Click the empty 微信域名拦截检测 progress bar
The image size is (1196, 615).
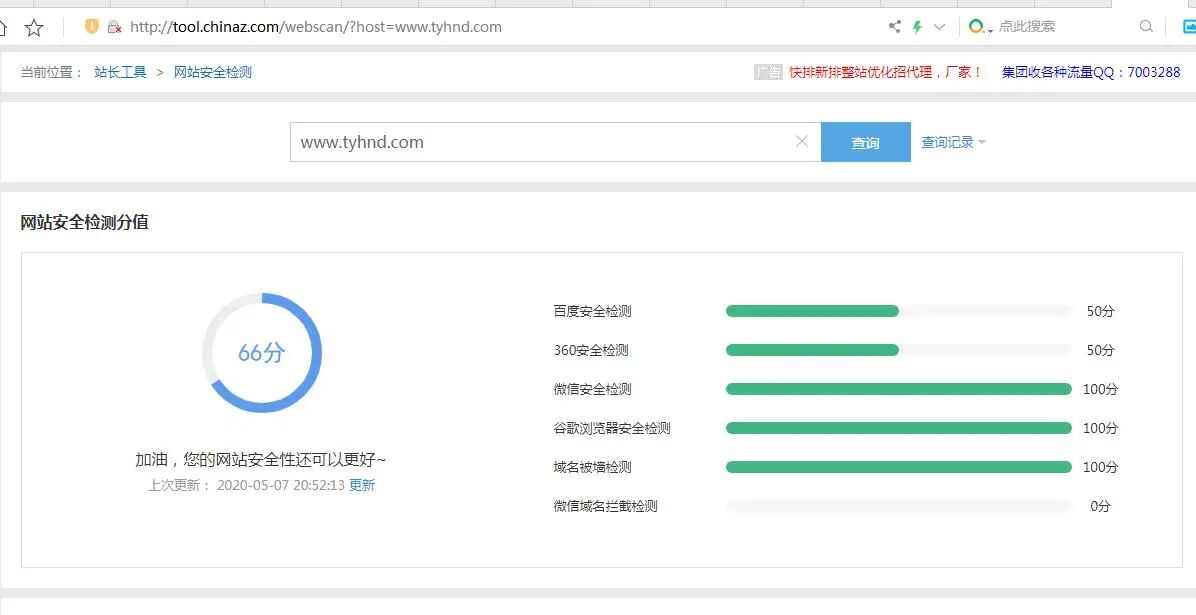point(899,506)
